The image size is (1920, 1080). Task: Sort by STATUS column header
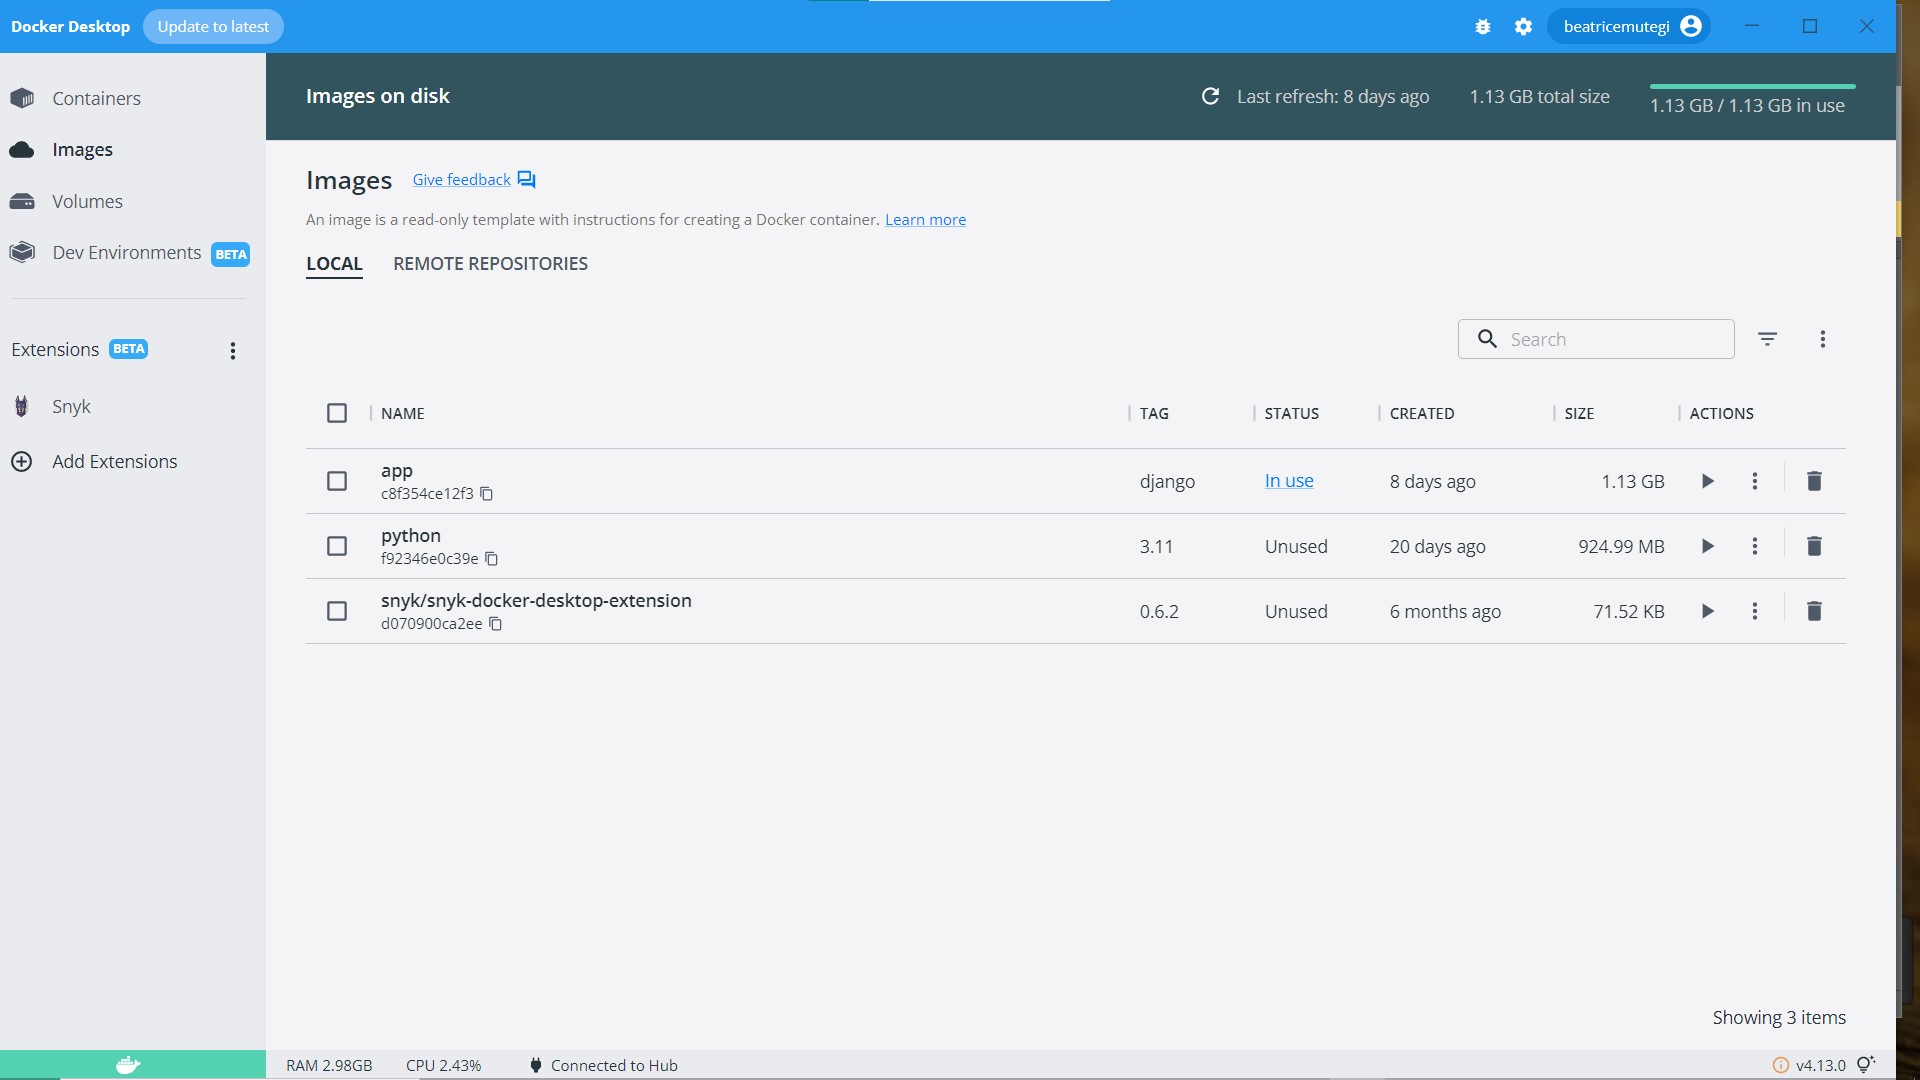(1291, 413)
